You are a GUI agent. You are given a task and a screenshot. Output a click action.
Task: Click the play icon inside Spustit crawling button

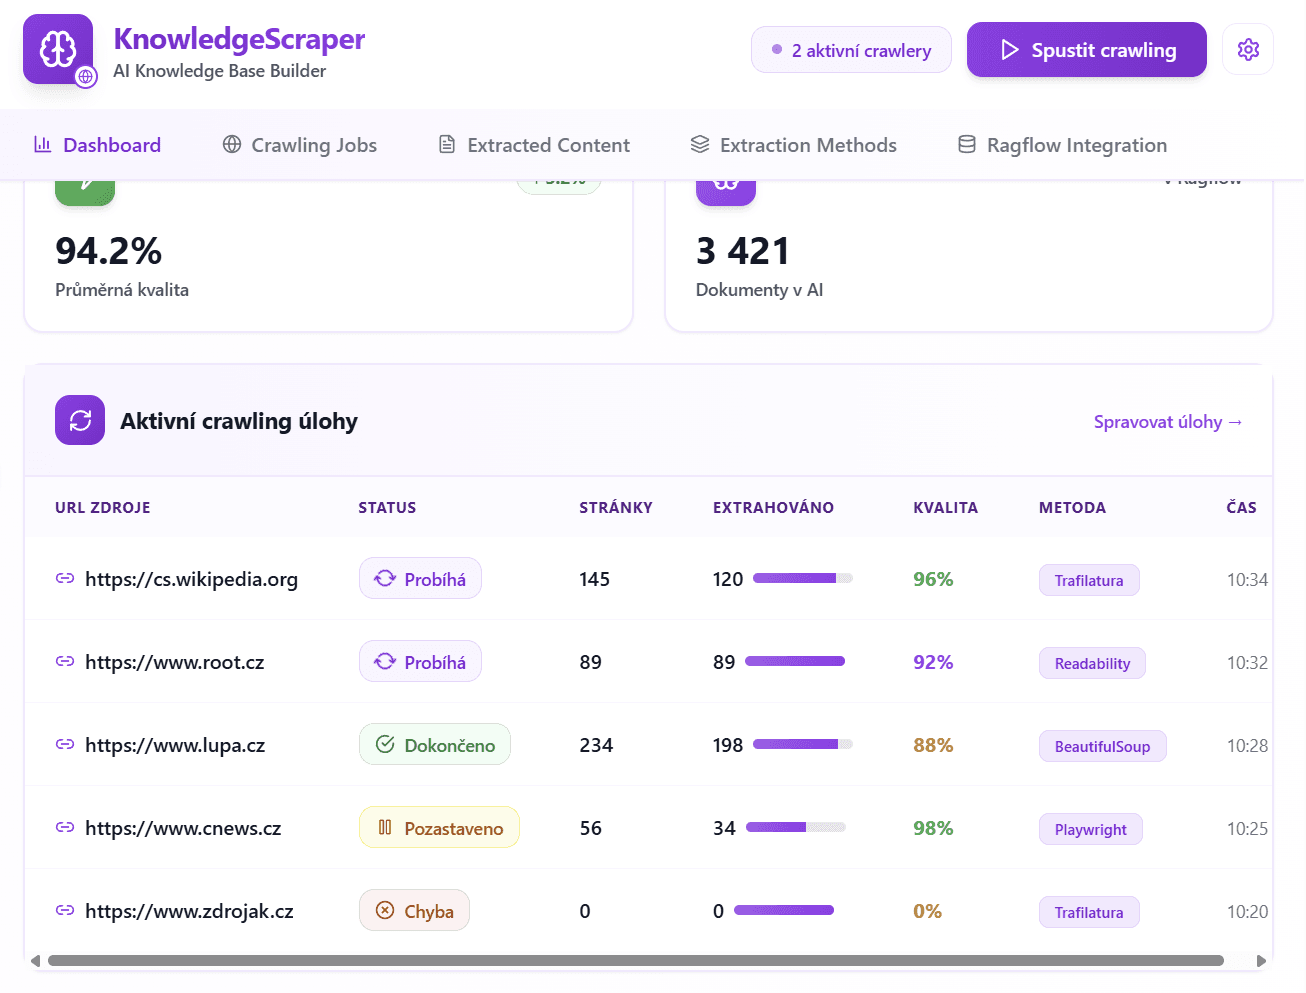coord(1012,49)
